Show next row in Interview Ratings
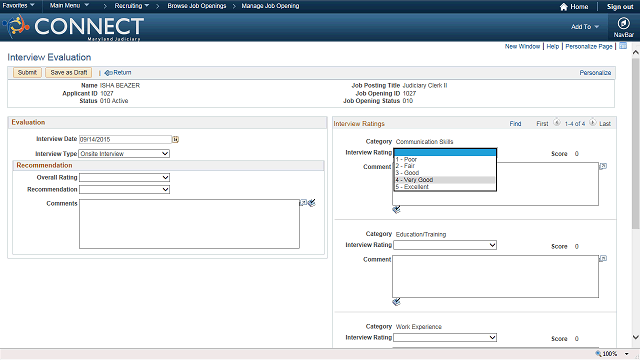640x360 pixels. pos(592,122)
